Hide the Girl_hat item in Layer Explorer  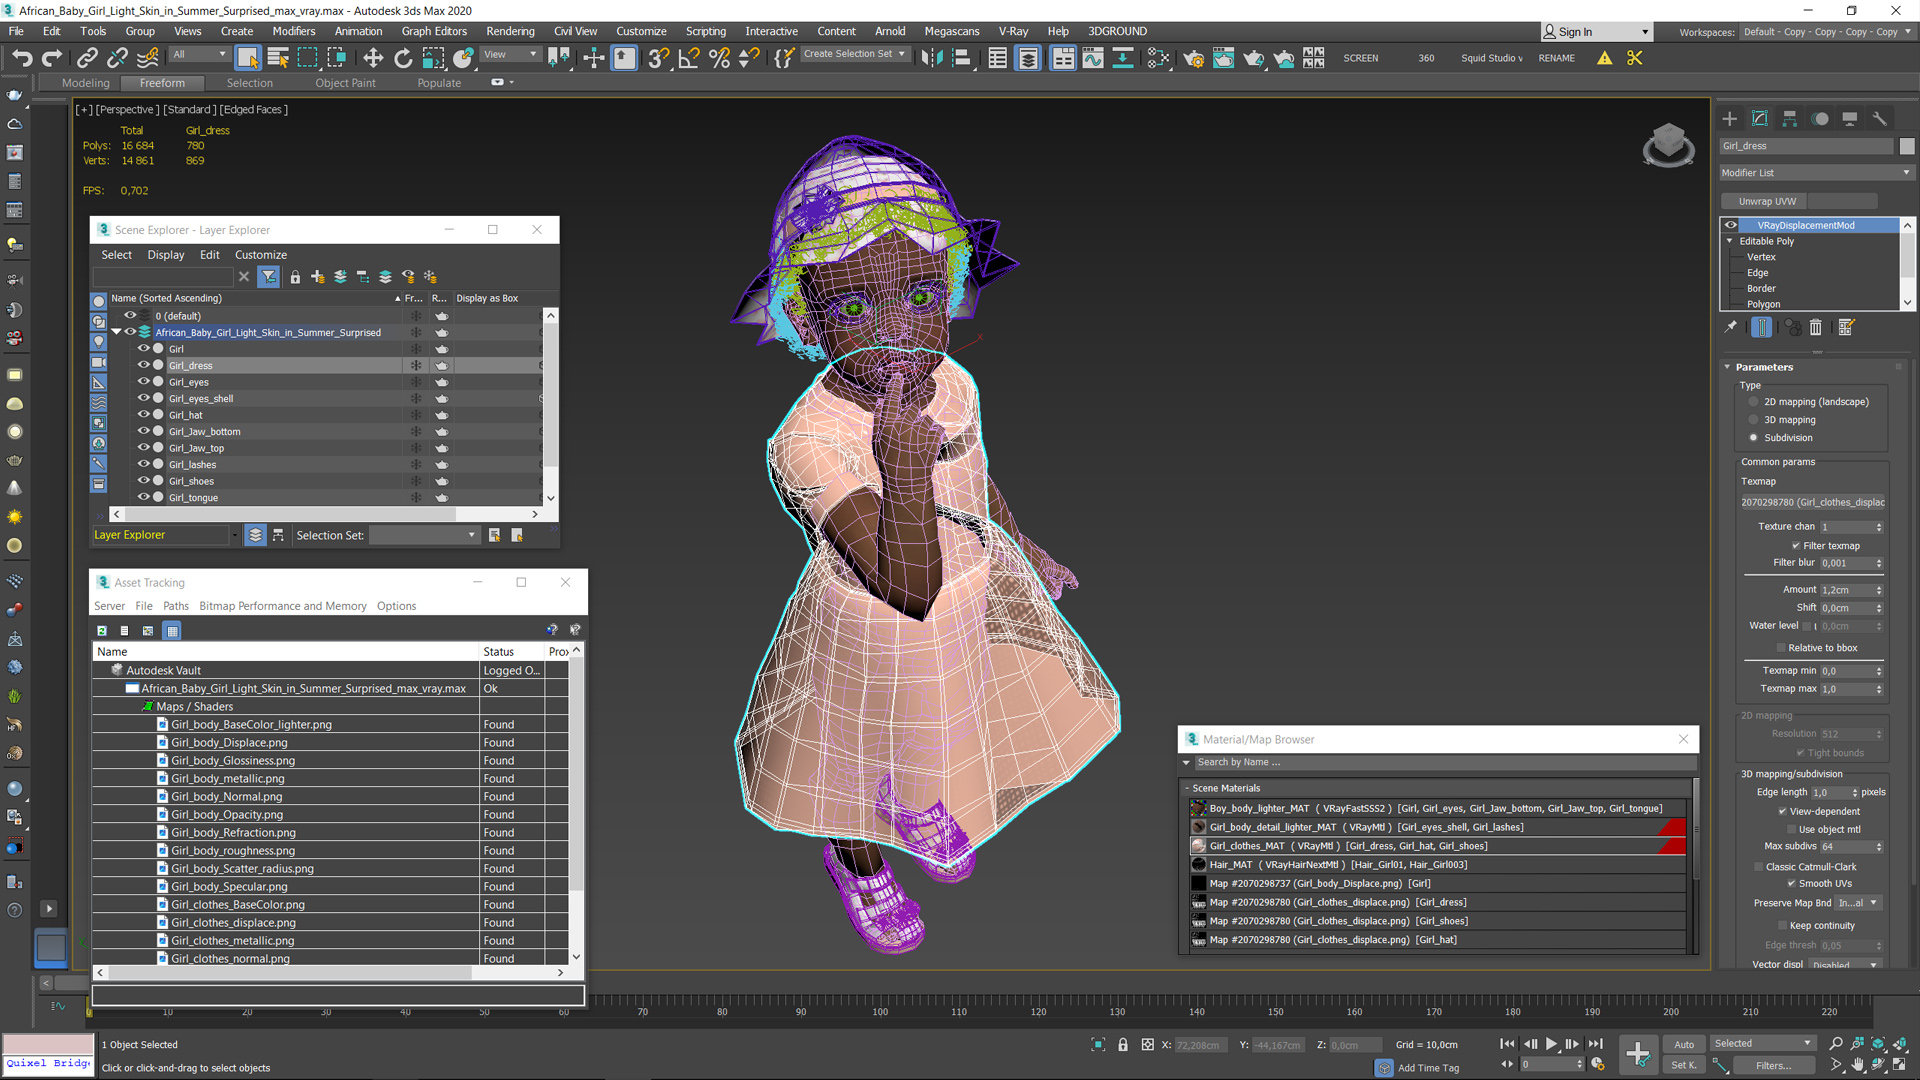(x=143, y=414)
